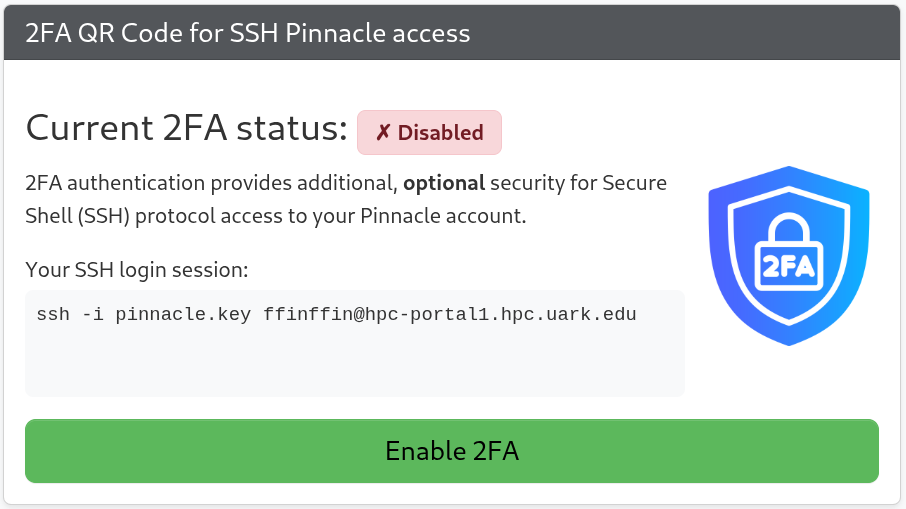
Task: Click the padlock shackle inside the shield
Action: pos(790,227)
